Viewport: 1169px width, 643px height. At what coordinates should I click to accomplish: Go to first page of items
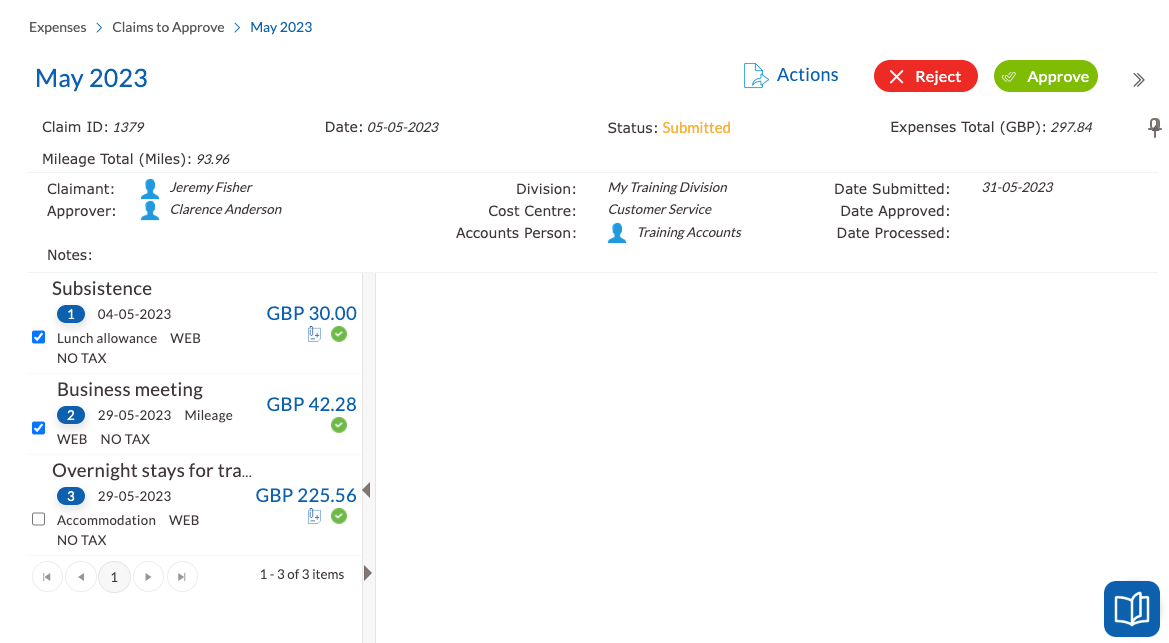pyautogui.click(x=47, y=577)
